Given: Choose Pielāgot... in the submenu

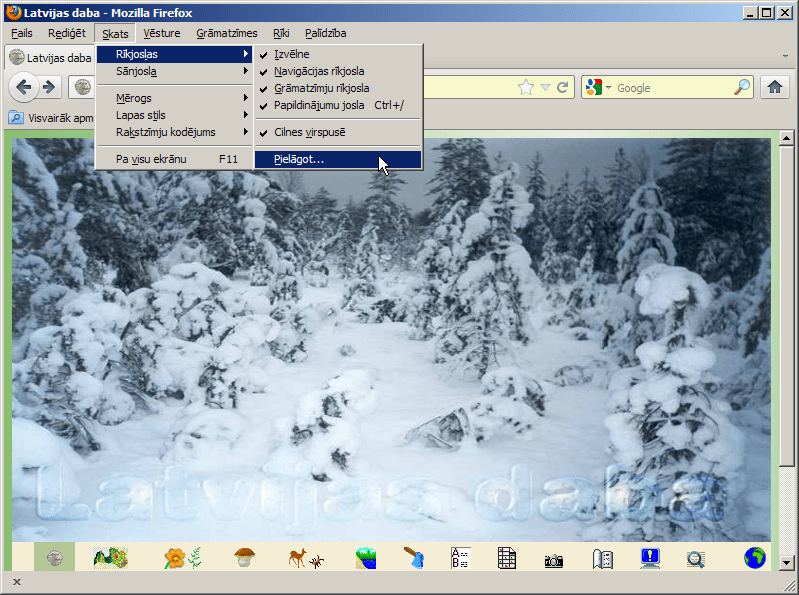Looking at the screenshot, I should (x=338, y=159).
